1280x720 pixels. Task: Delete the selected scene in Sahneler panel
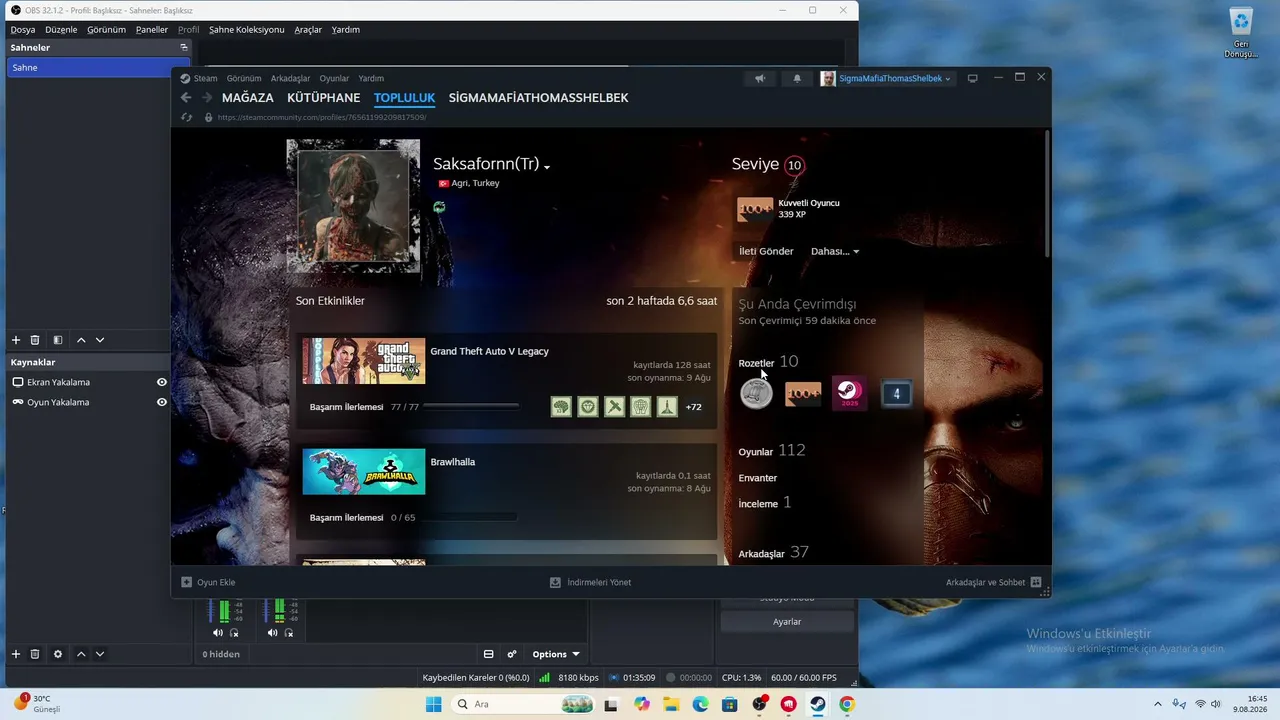click(35, 340)
